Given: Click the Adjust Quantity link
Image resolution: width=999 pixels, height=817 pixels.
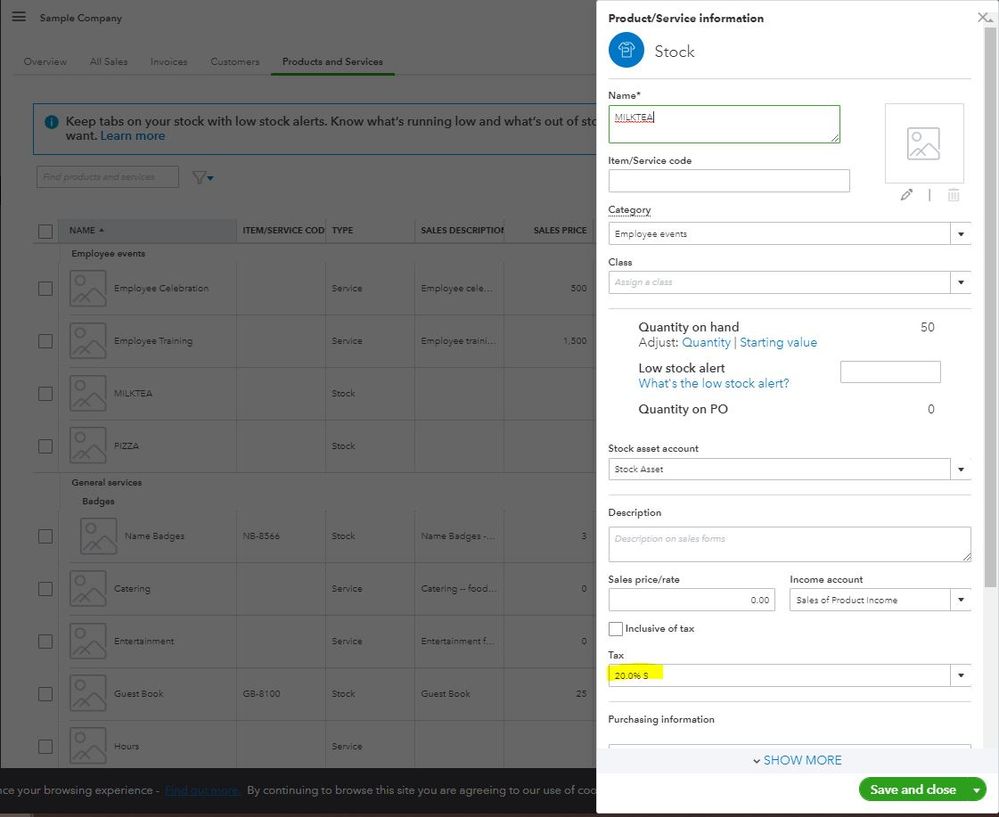Looking at the screenshot, I should click(706, 342).
